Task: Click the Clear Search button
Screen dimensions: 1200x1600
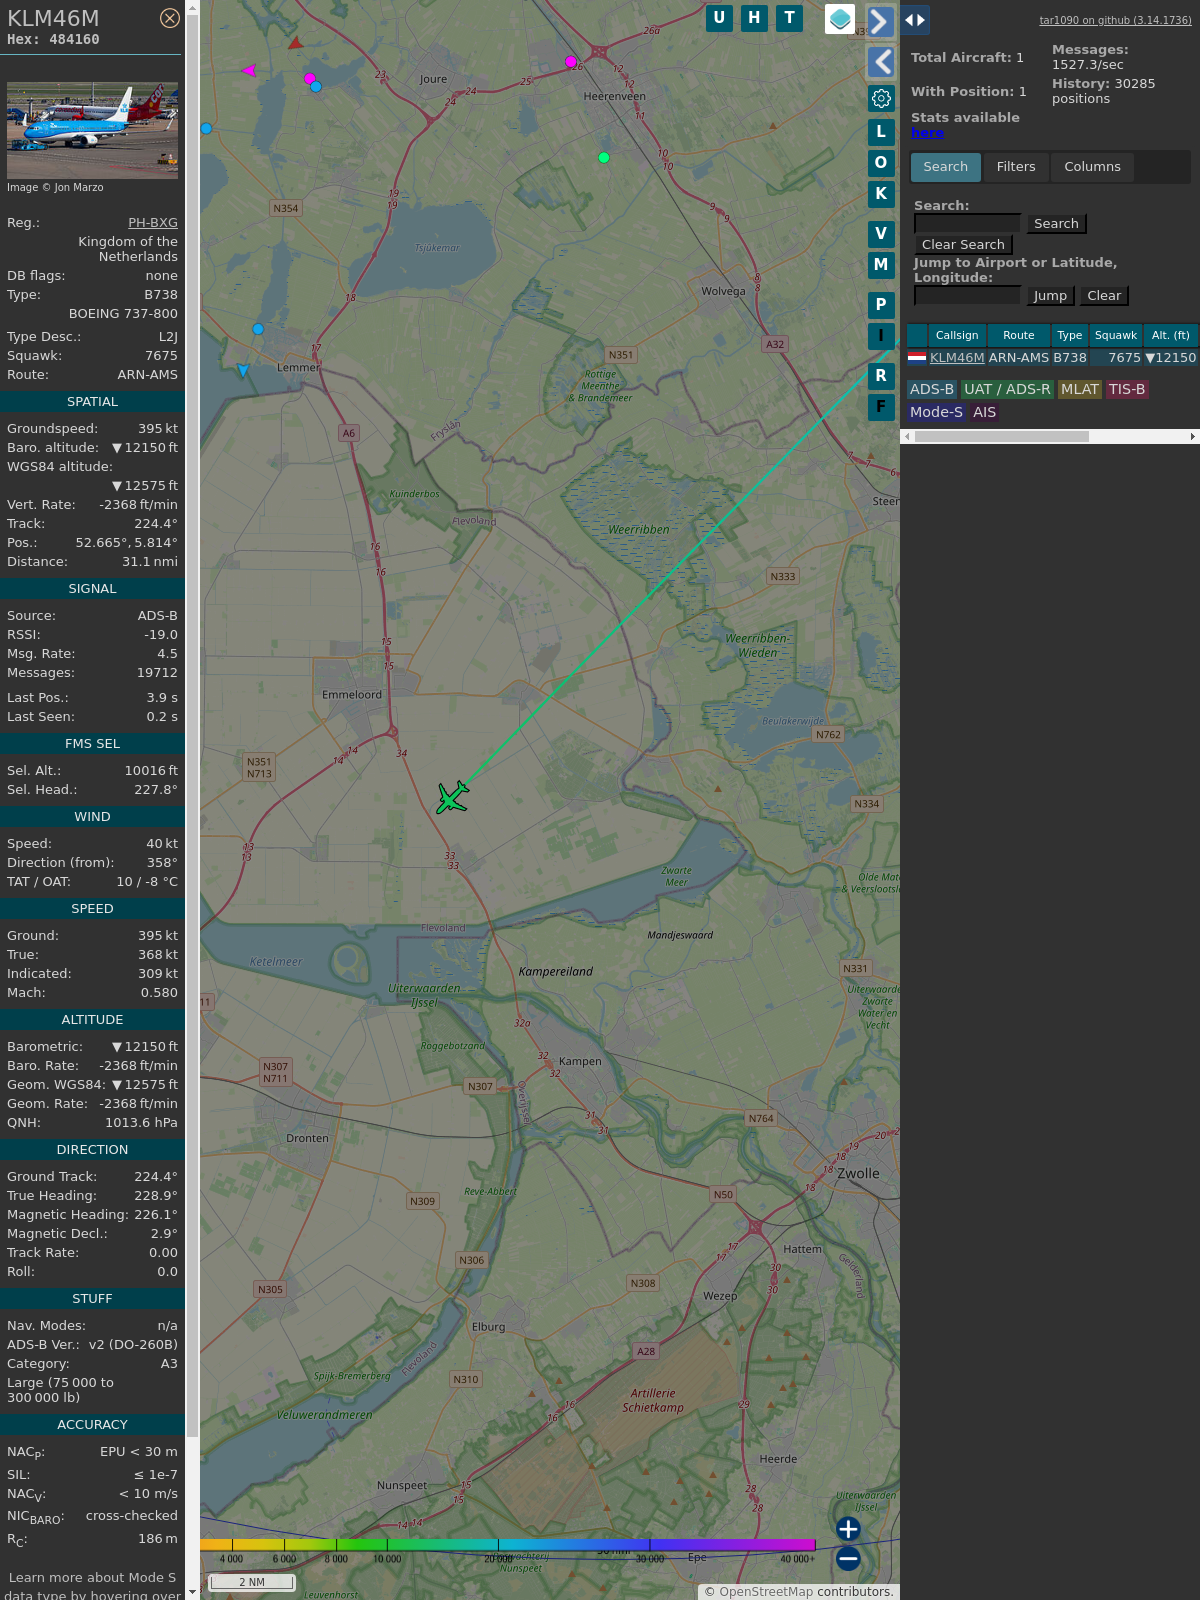Action: point(963,245)
